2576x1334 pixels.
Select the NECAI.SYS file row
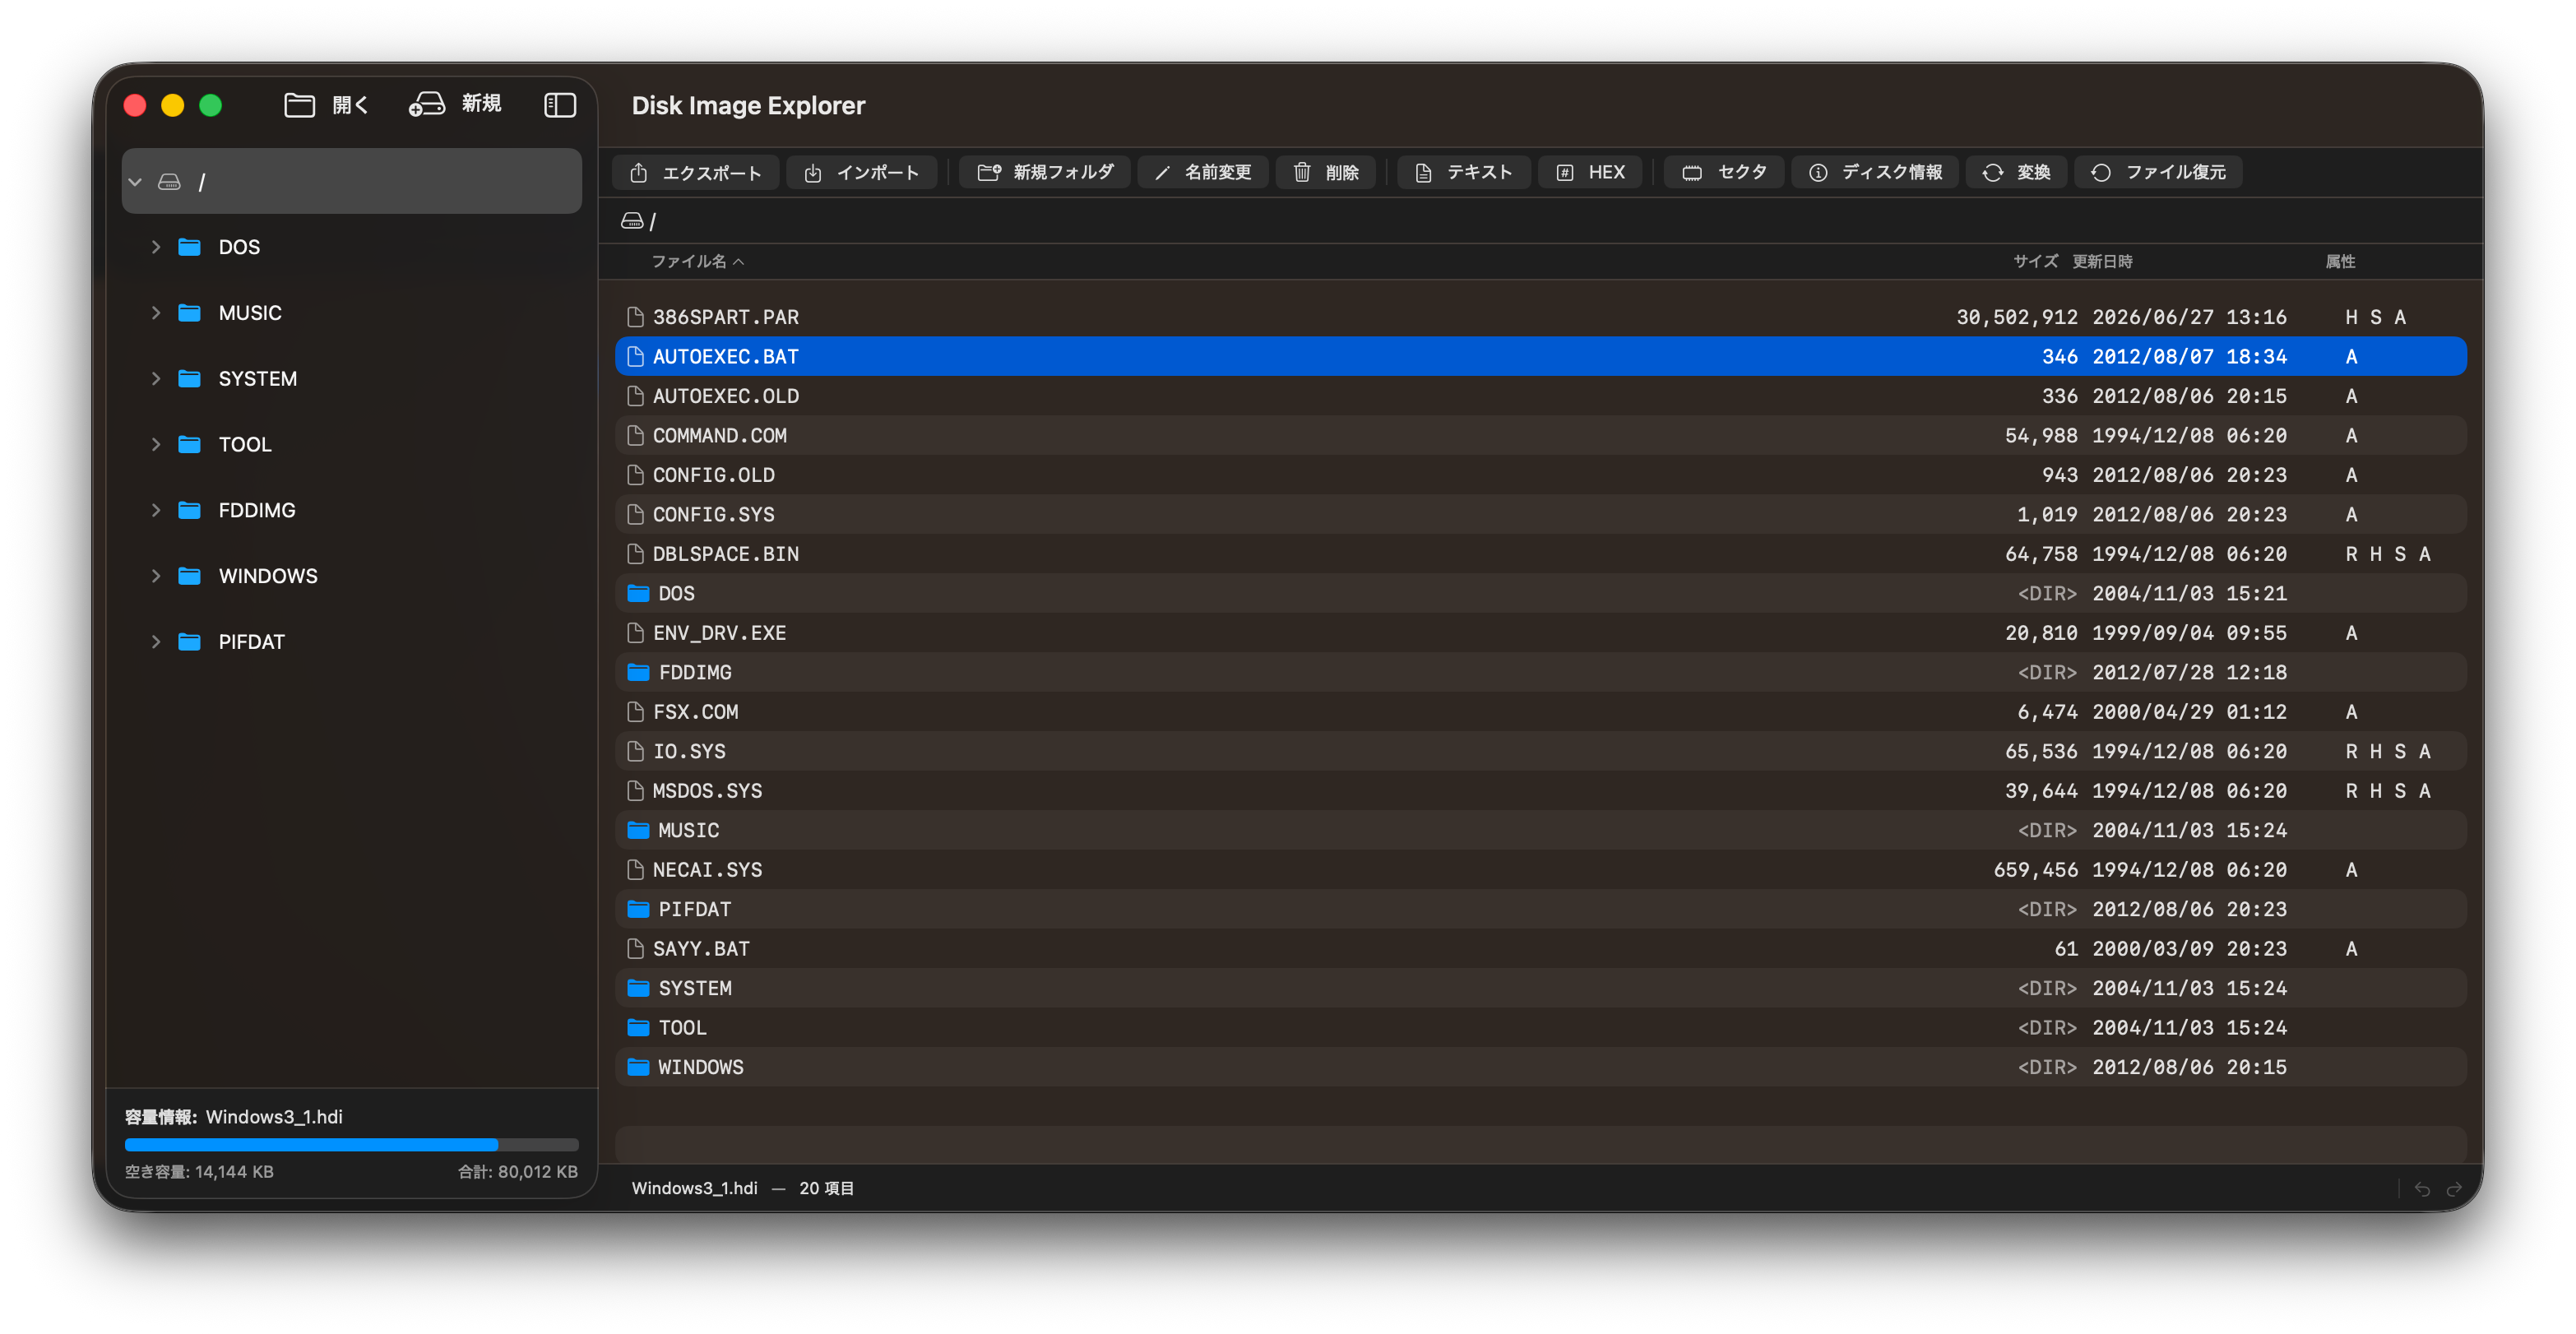1540,870
